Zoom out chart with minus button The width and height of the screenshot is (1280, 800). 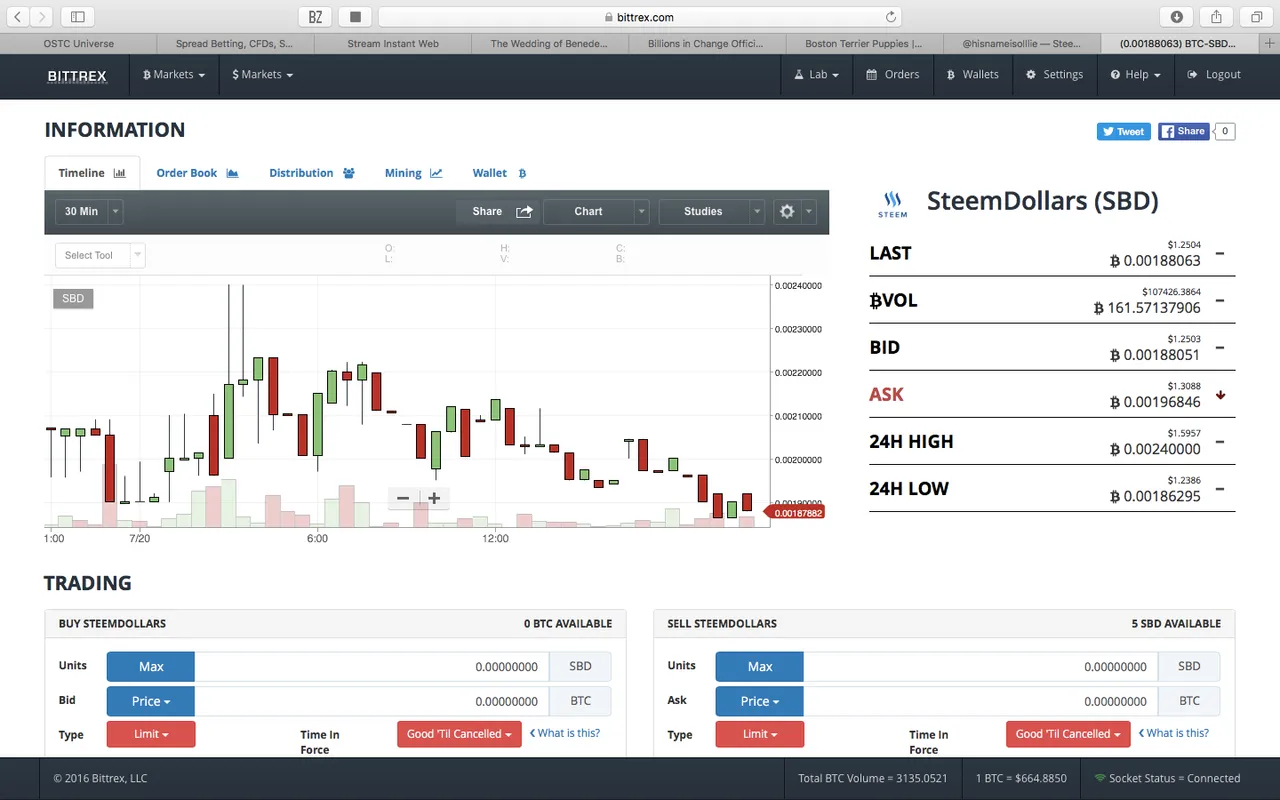click(x=403, y=498)
